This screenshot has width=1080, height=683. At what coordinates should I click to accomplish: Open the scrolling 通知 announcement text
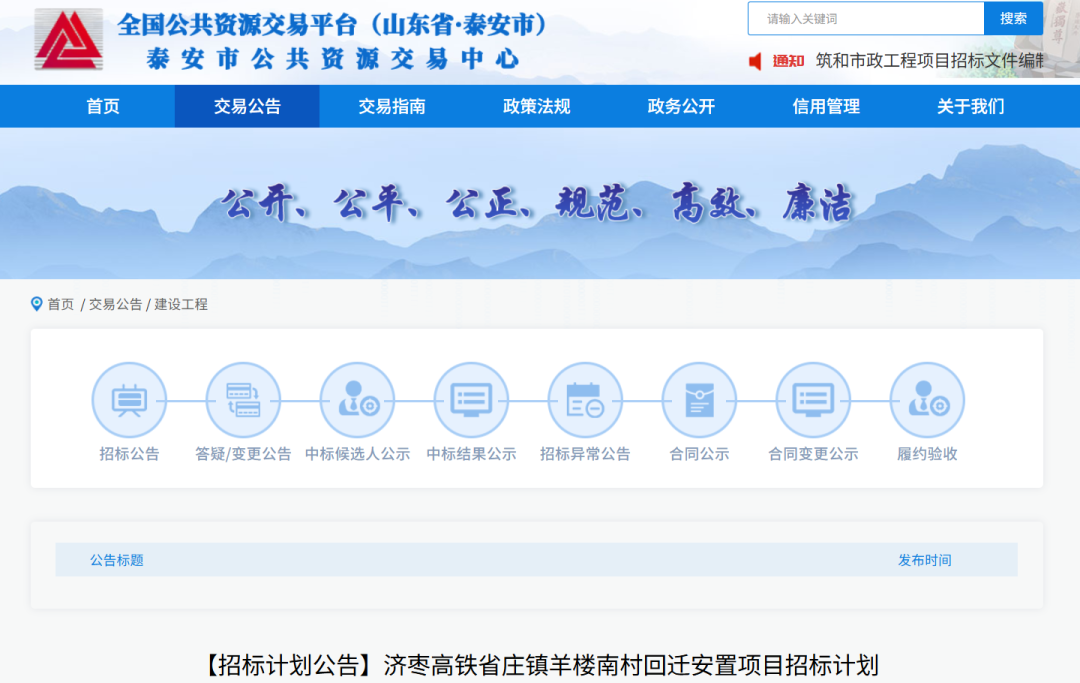930,61
